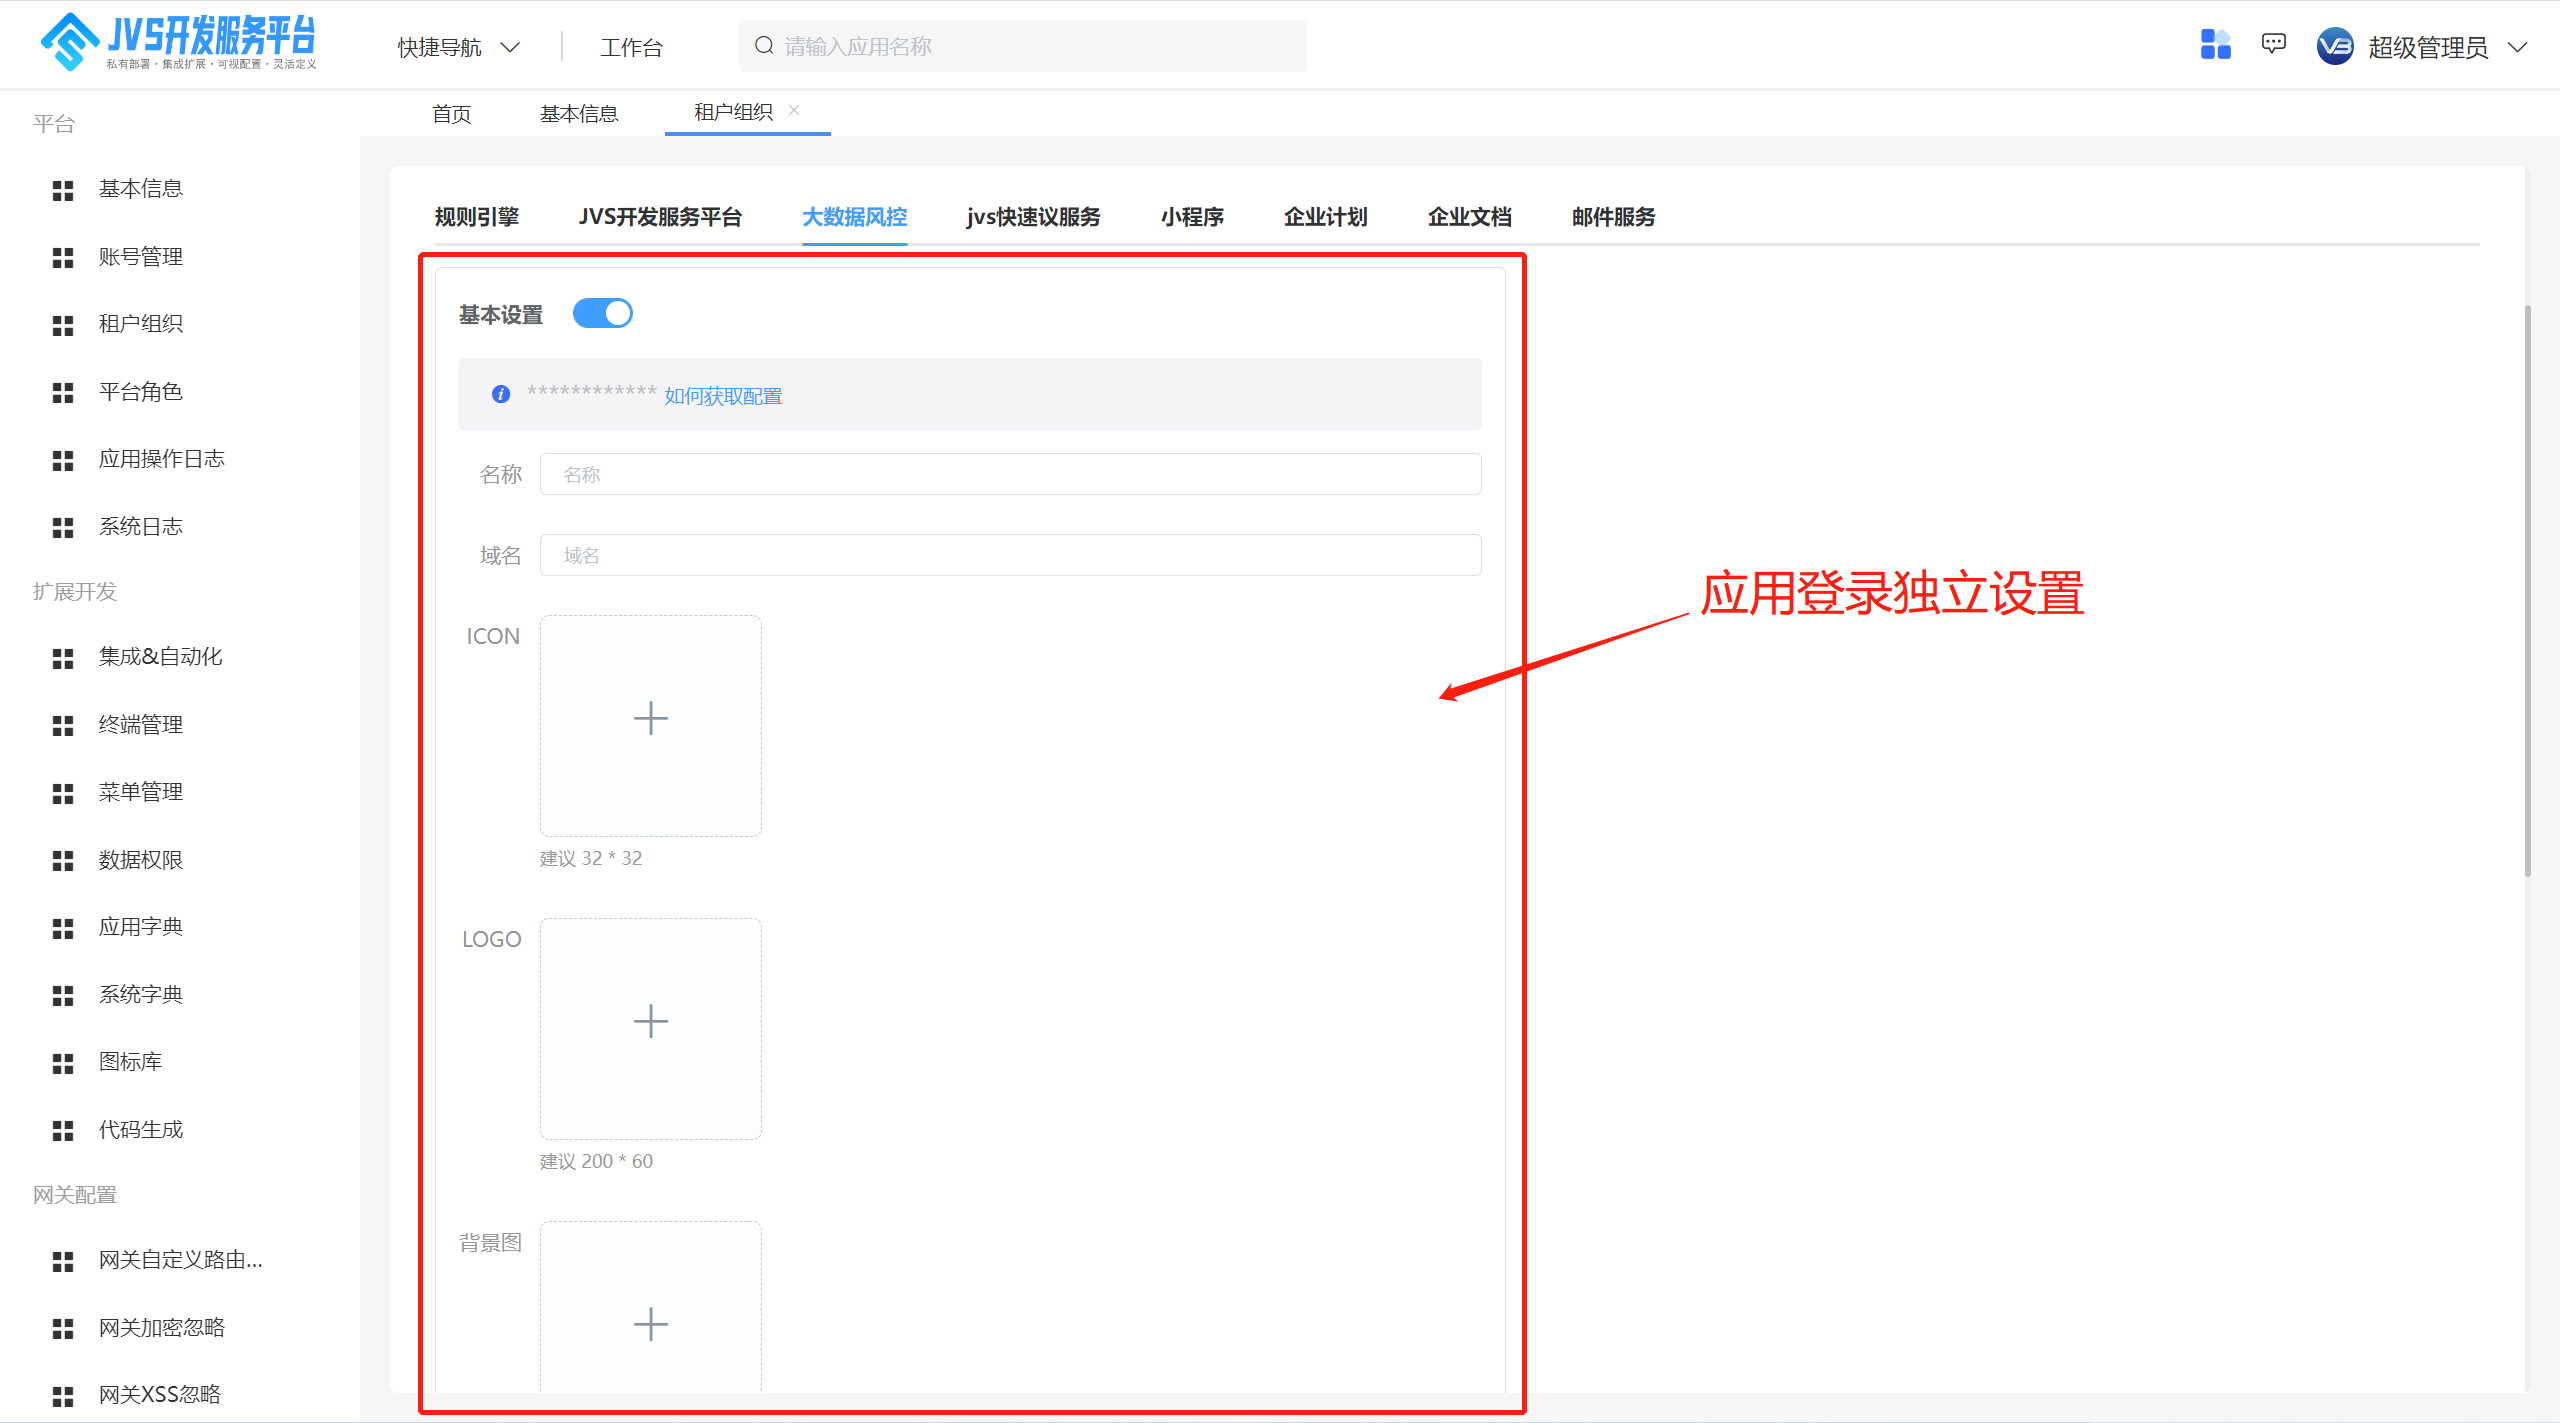Open the jvs快速议服务 tab

click(1033, 217)
